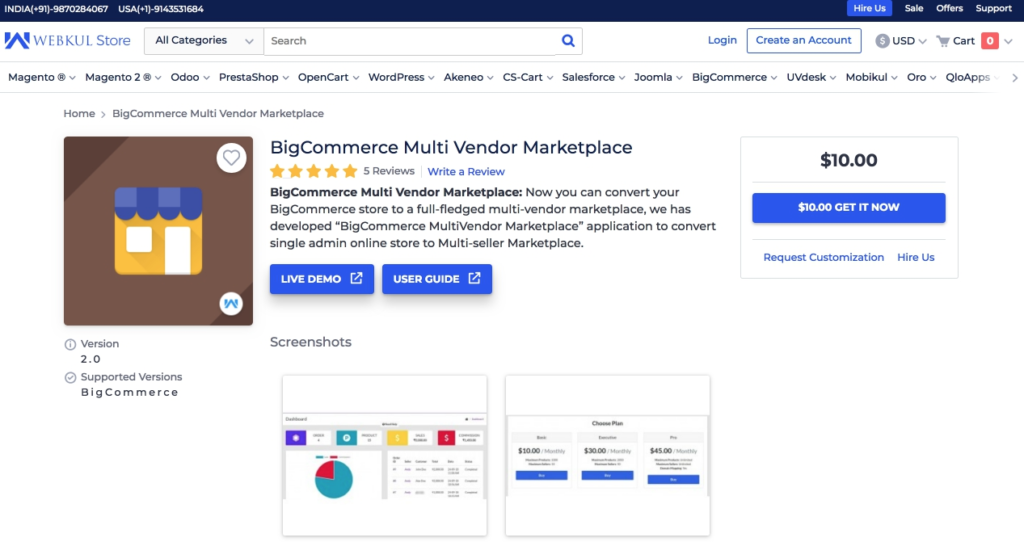Open the Oro menu
The height and width of the screenshot is (542, 1024).
click(x=921, y=77)
